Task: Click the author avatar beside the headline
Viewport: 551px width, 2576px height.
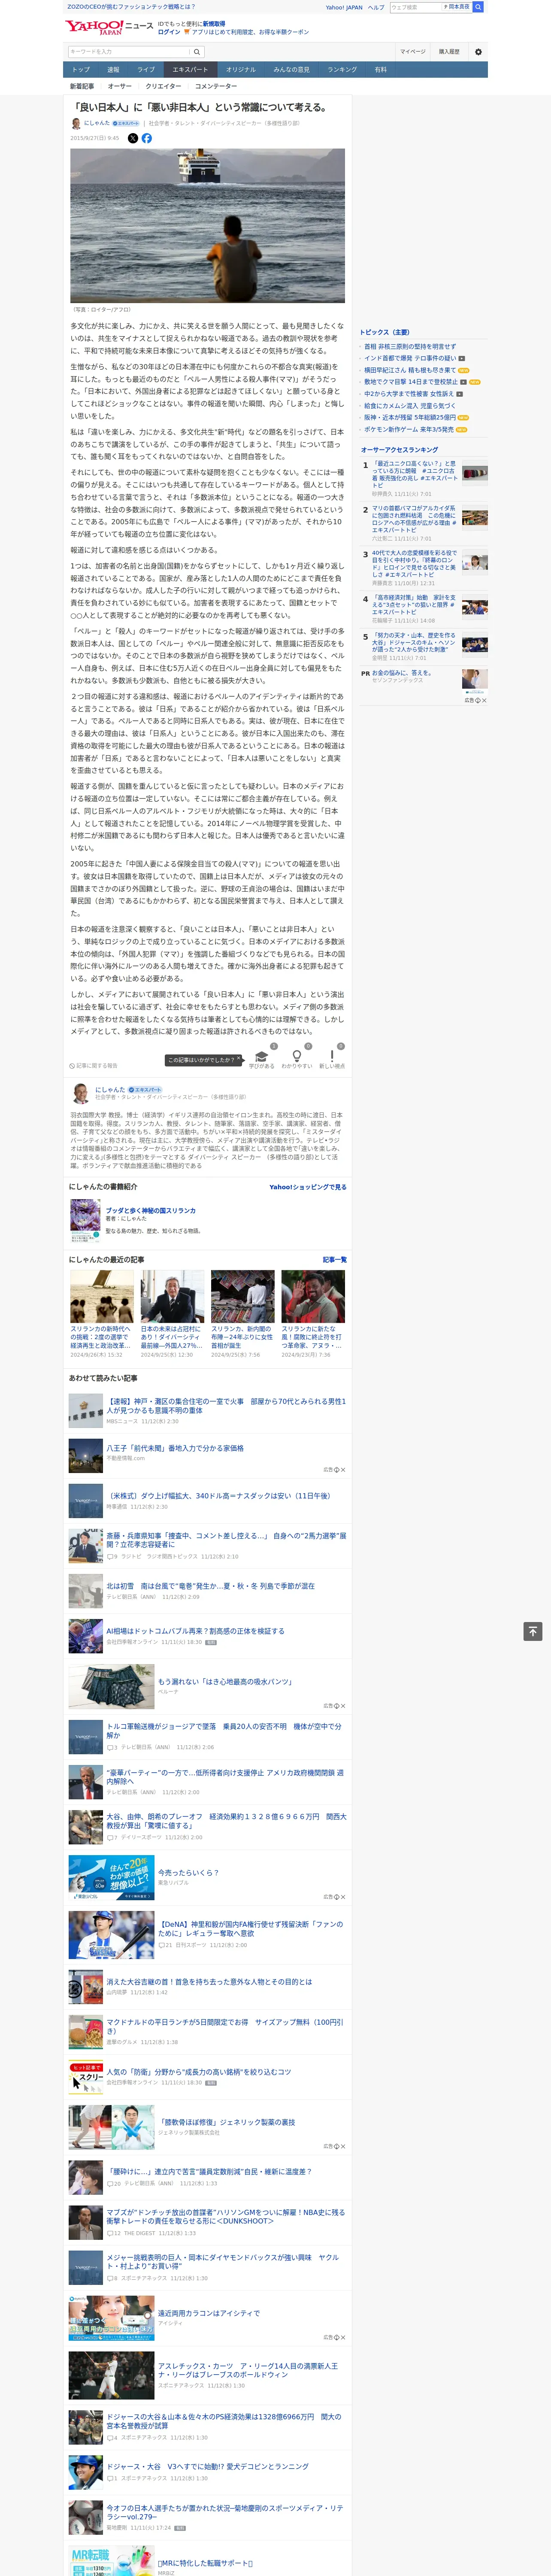Action: click(x=76, y=124)
